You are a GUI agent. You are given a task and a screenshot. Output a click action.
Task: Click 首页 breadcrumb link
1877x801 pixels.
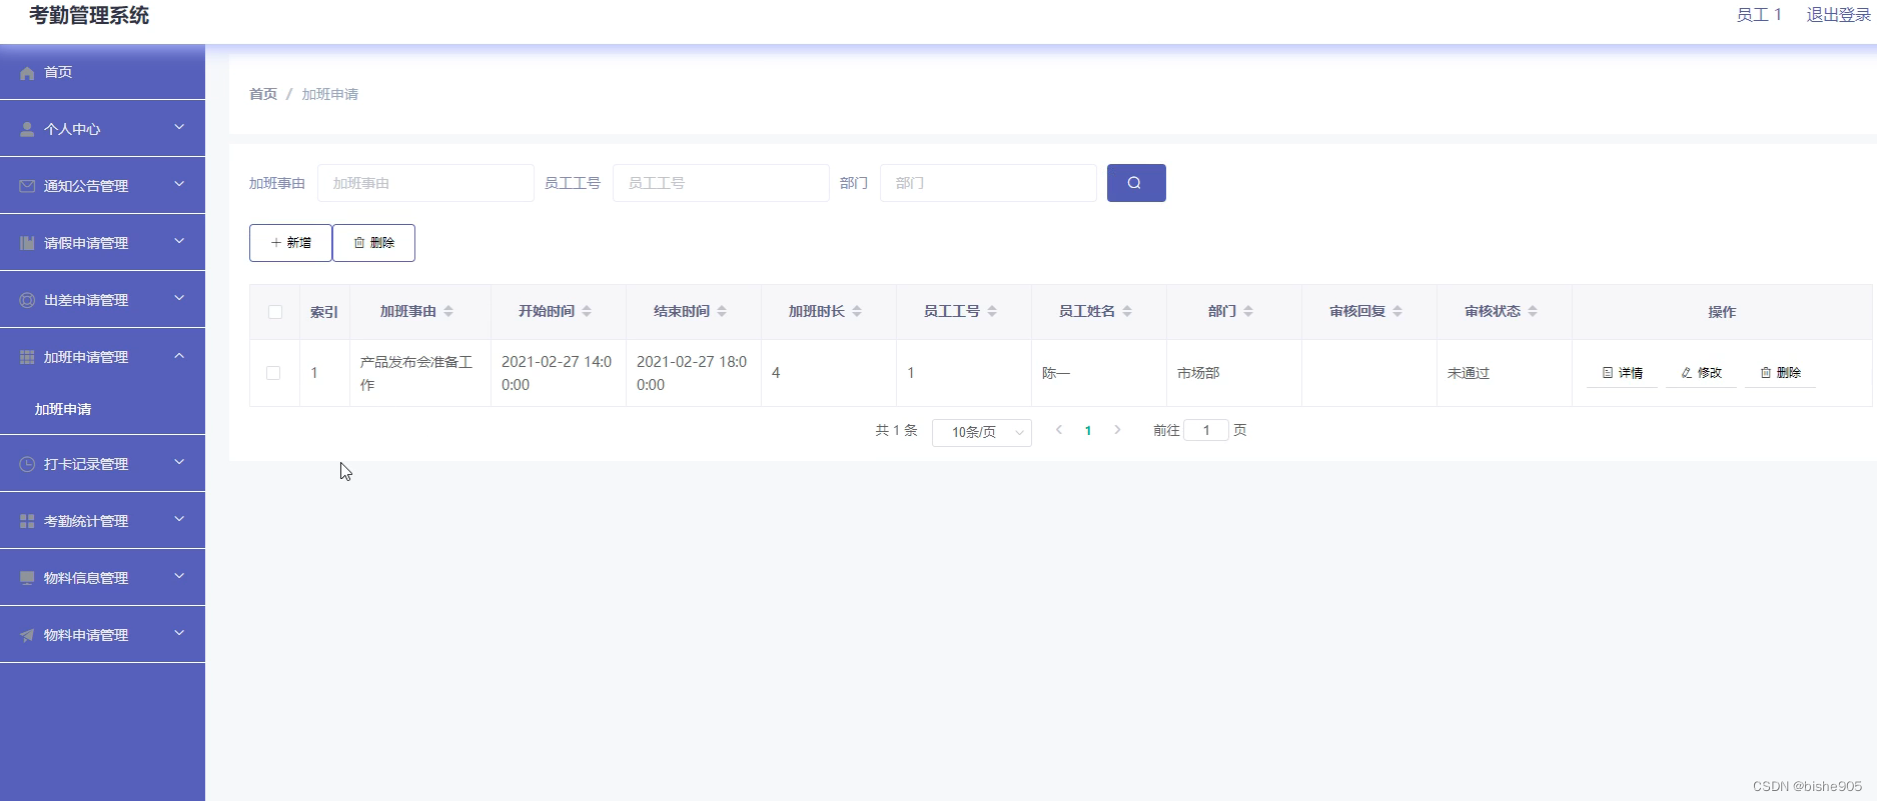[263, 94]
